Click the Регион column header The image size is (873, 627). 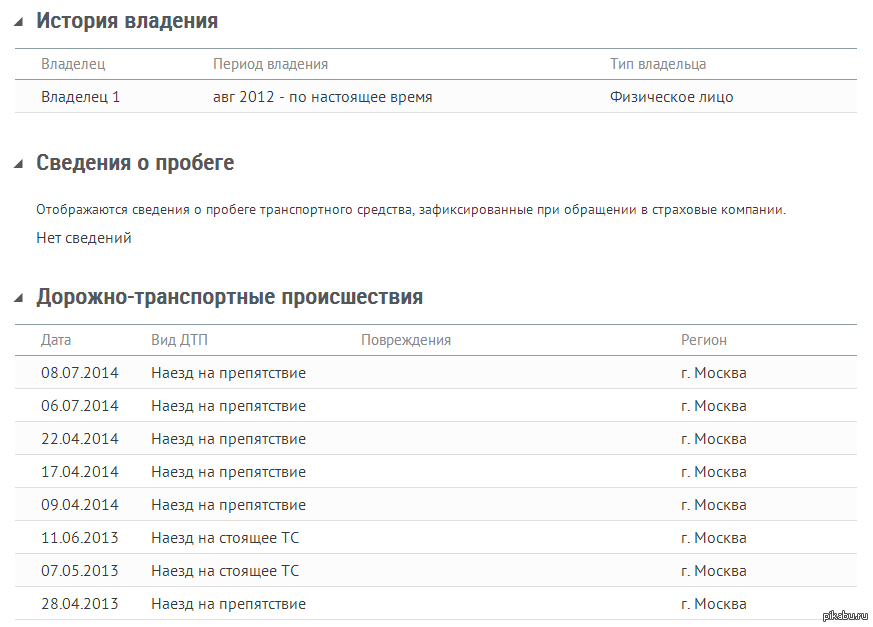704,340
